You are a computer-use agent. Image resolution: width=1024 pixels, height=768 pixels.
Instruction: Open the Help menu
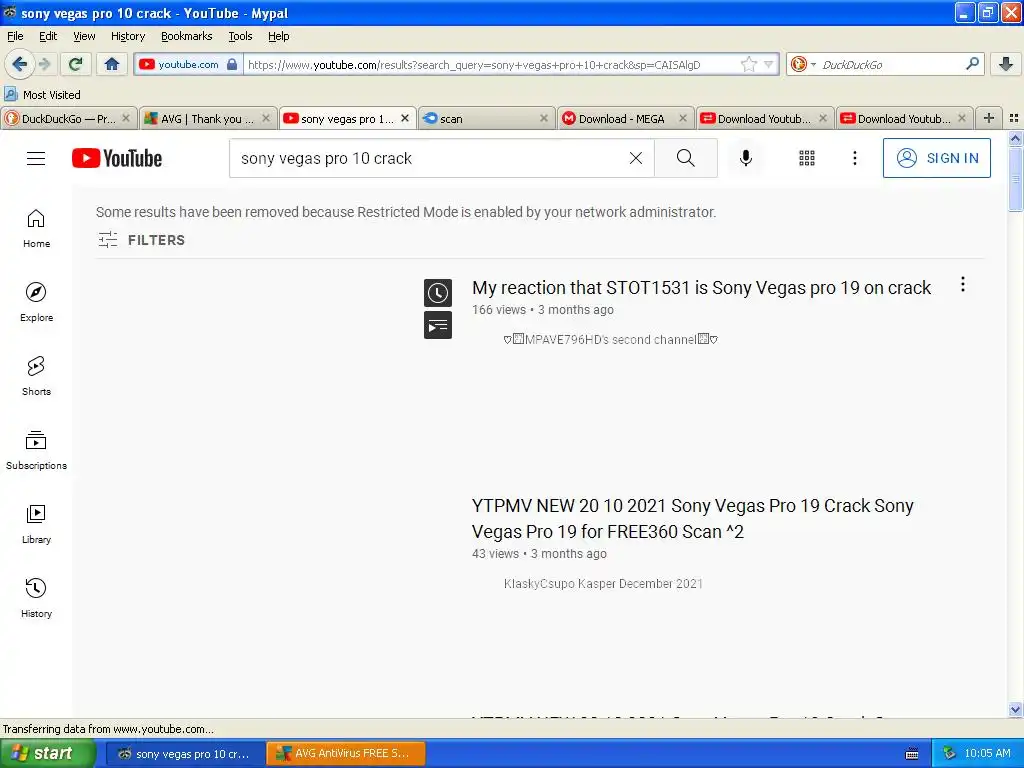click(x=278, y=36)
